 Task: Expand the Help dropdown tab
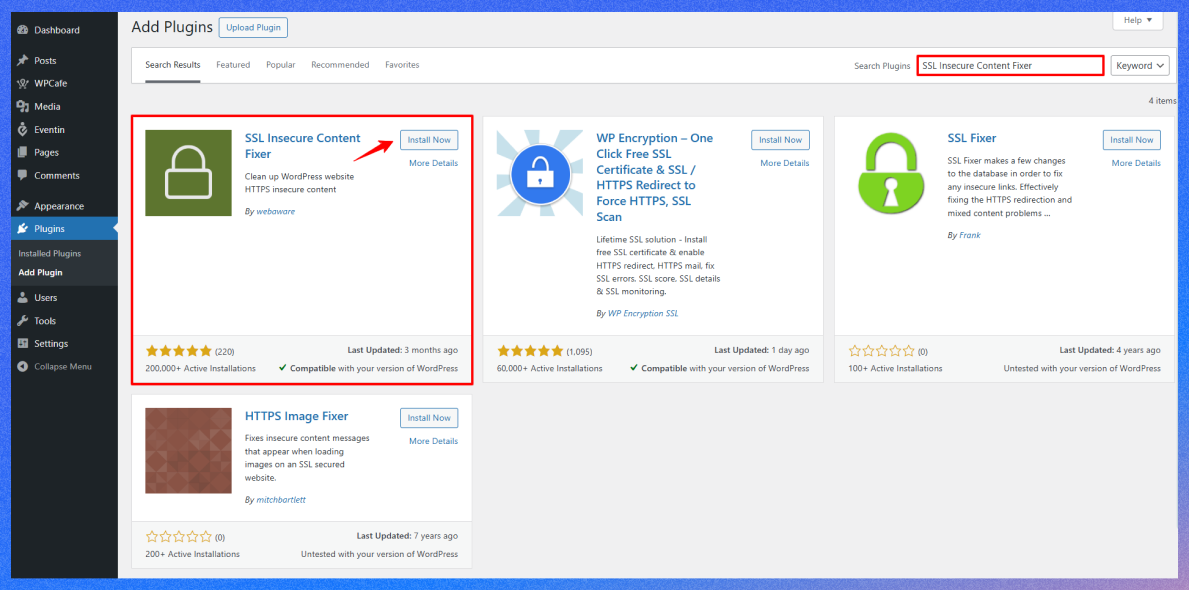[x=1137, y=20]
